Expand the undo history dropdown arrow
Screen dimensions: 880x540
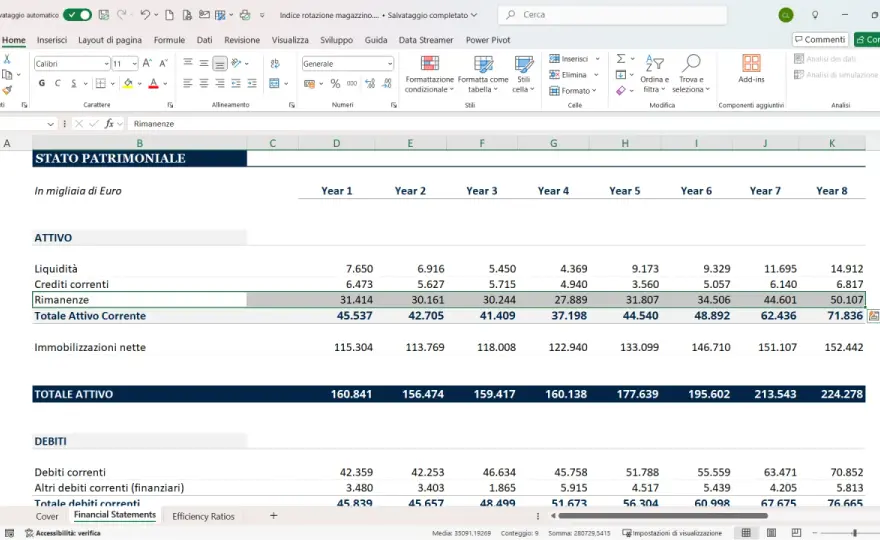[156, 15]
